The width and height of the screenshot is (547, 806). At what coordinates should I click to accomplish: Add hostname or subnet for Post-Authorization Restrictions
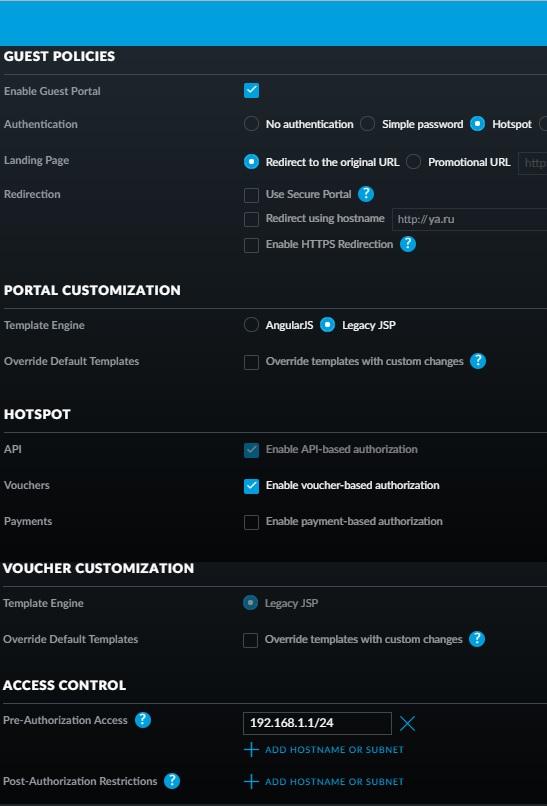[324, 782]
